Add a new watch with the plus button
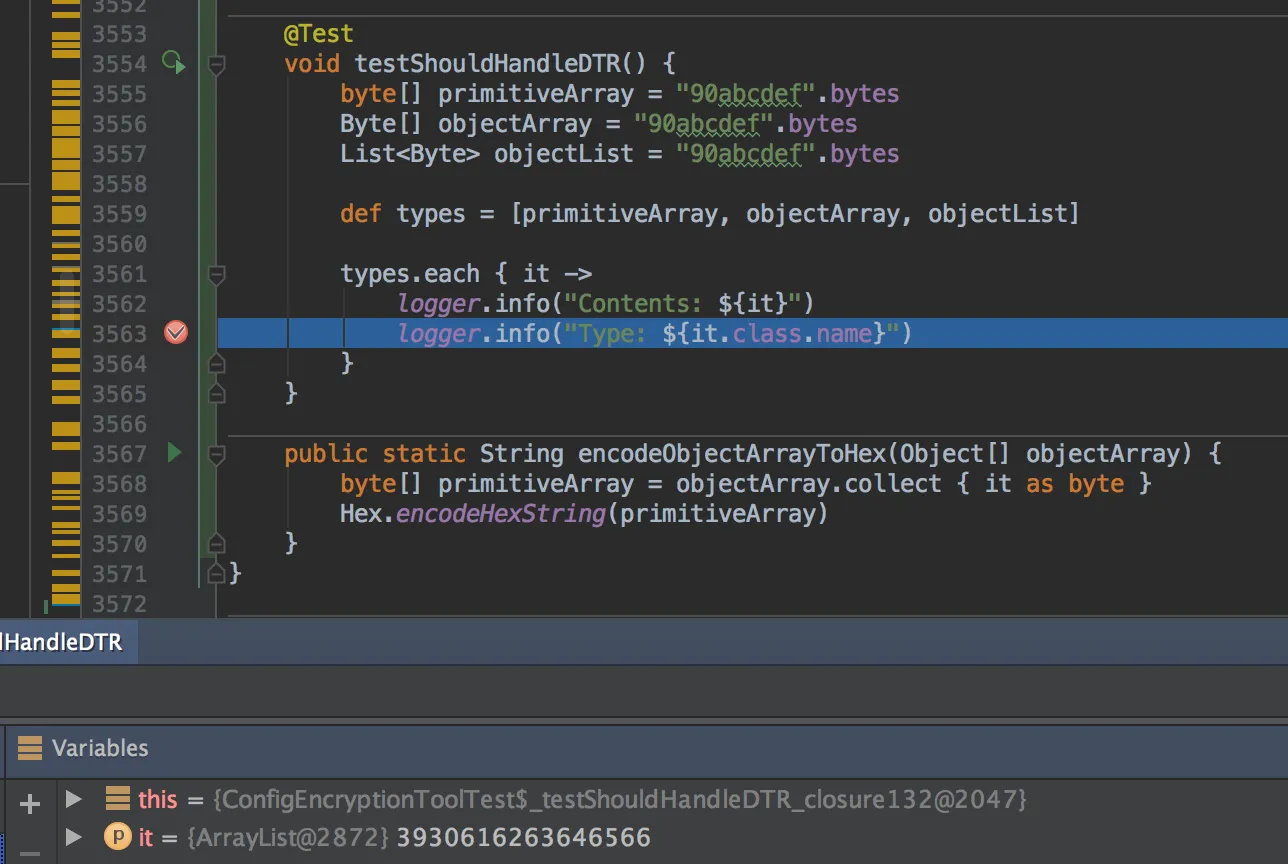The width and height of the screenshot is (1288, 864). coord(30,803)
